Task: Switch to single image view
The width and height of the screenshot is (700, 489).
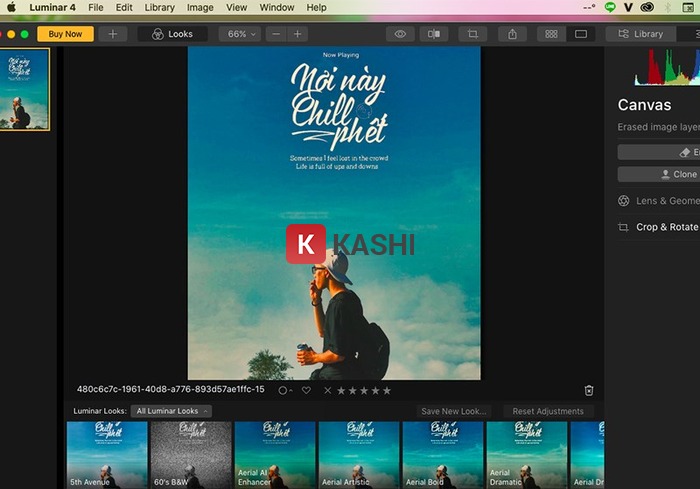Action: [581, 34]
